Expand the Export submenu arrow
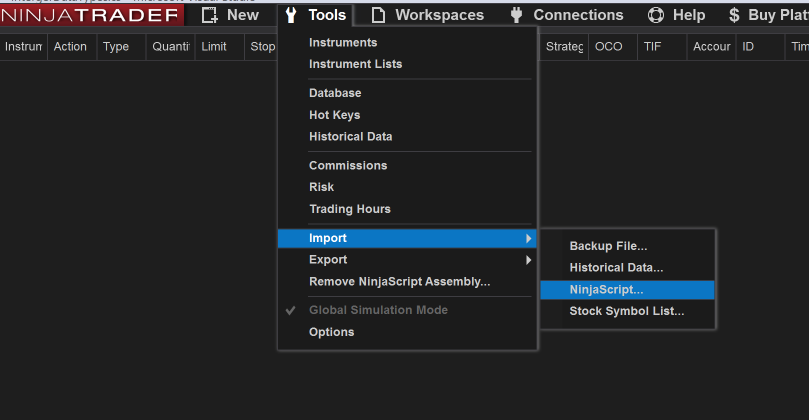Screen dimensions: 809x420 (x=528, y=260)
